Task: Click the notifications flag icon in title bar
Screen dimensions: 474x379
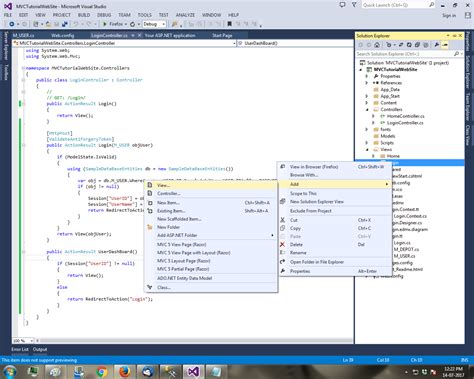Action: coord(354,5)
